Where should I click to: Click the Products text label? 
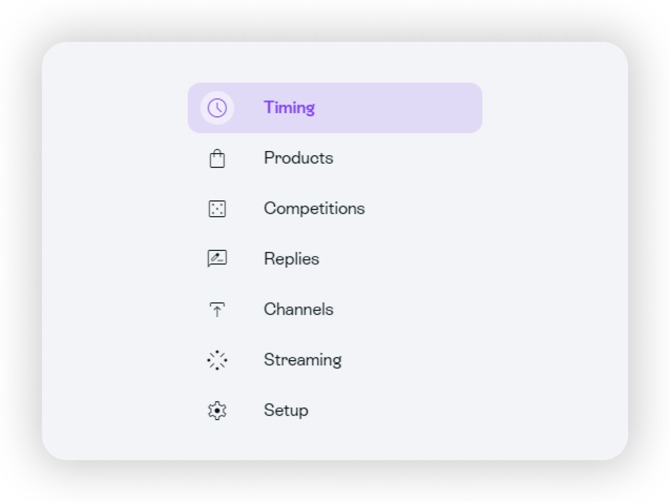pos(298,158)
